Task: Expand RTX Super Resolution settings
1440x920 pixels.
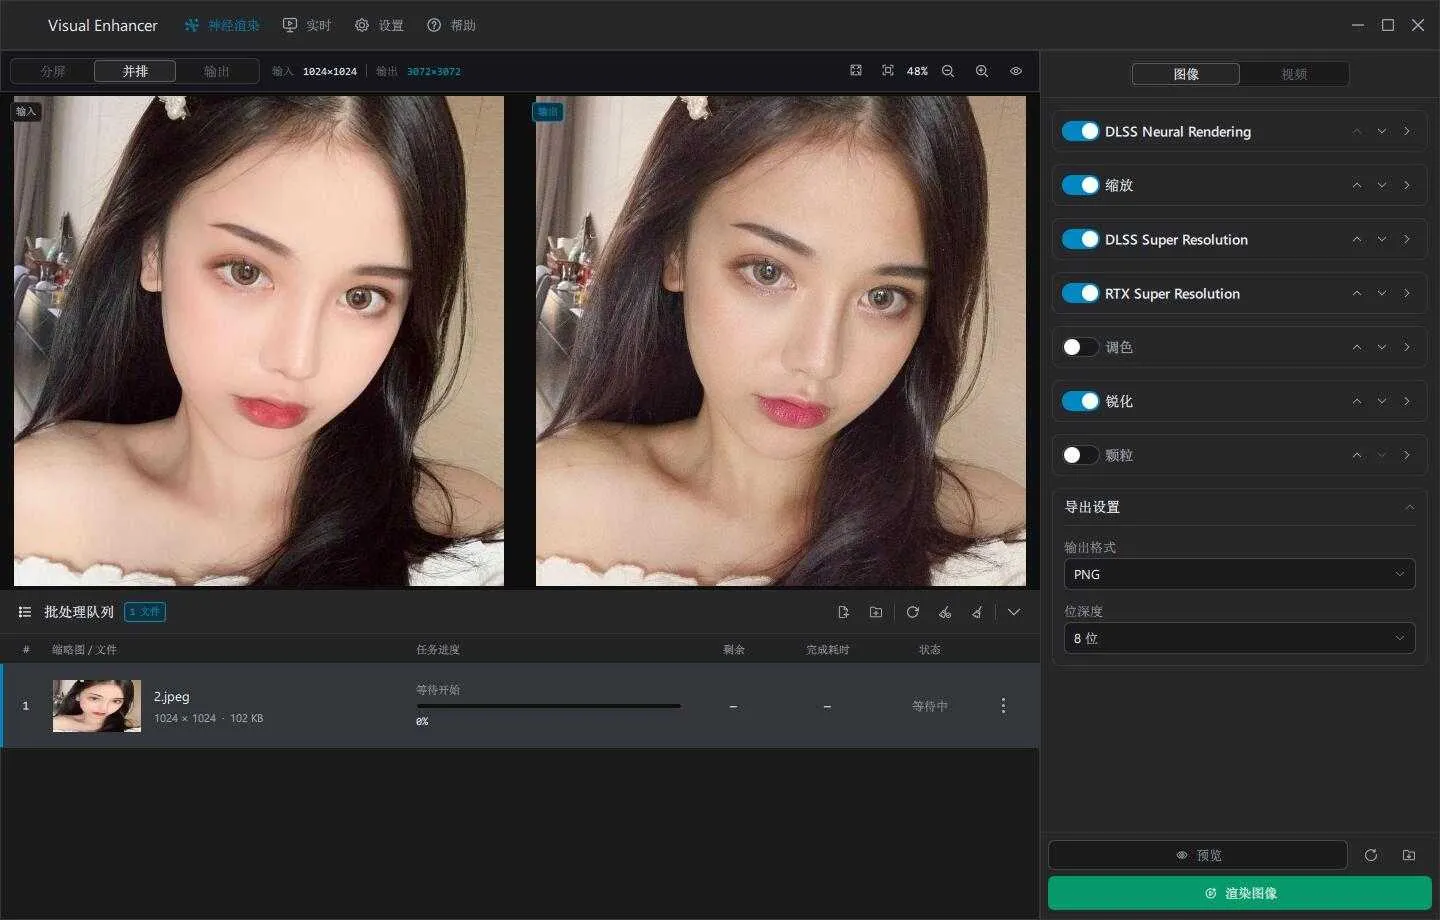Action: [1407, 293]
